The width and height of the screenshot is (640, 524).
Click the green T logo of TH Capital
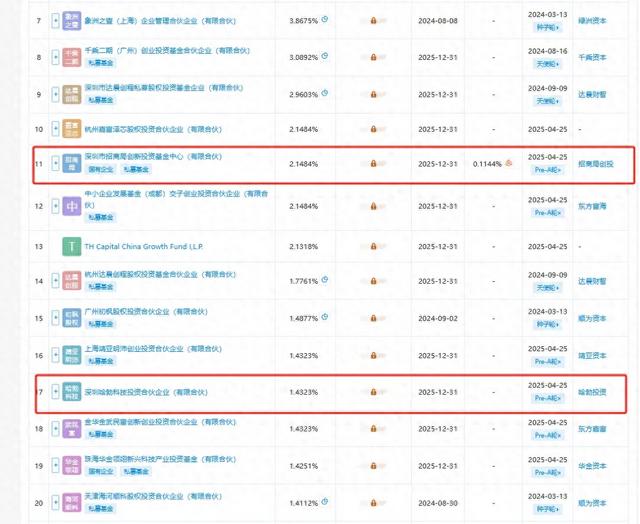71,246
